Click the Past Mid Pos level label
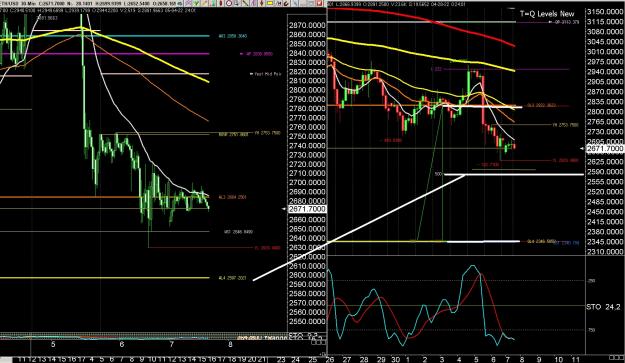Viewport: 625px width, 363px height. pyautogui.click(x=267, y=74)
